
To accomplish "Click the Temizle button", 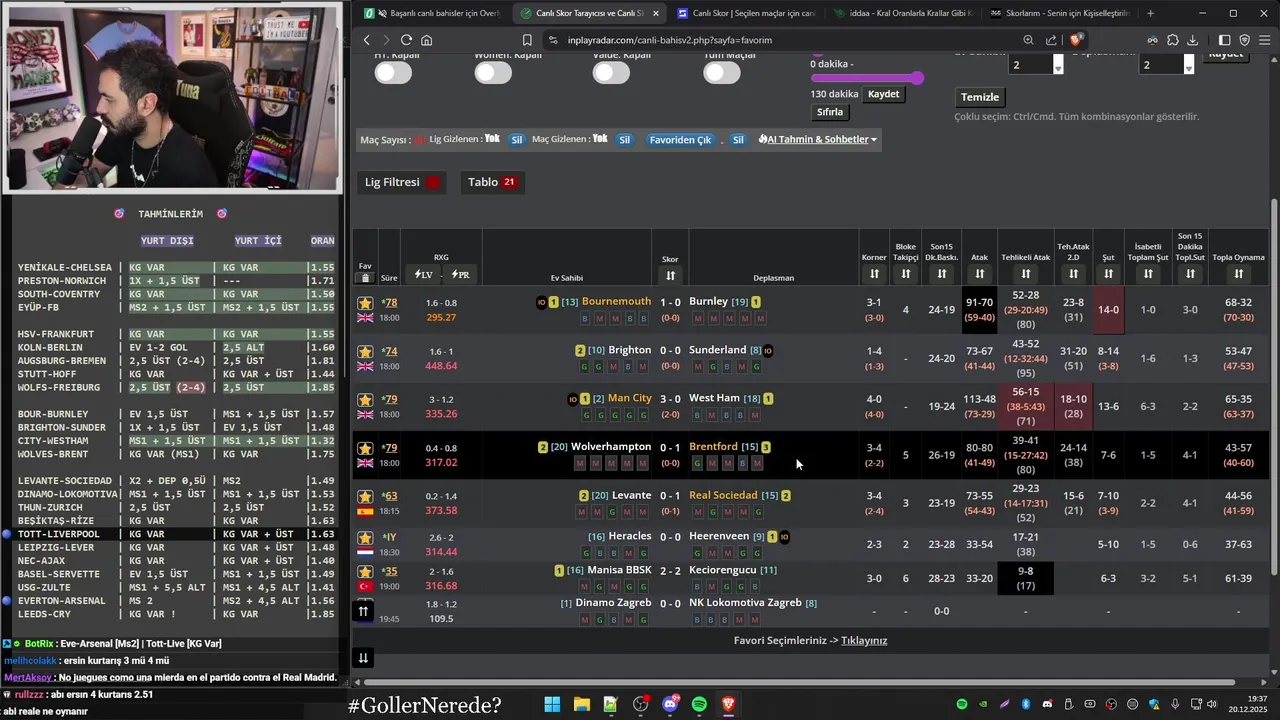I will click(980, 97).
